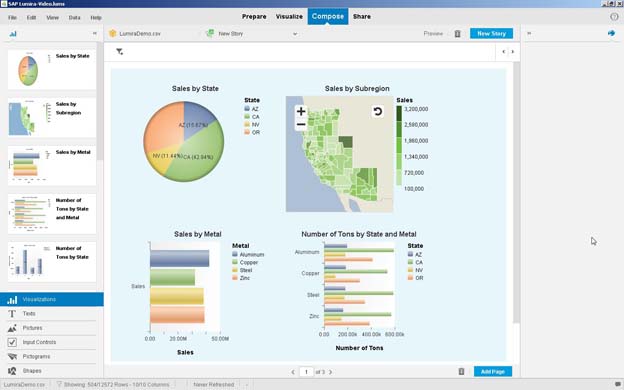624x390 pixels.
Task: Open the Help menu
Action: point(96,18)
